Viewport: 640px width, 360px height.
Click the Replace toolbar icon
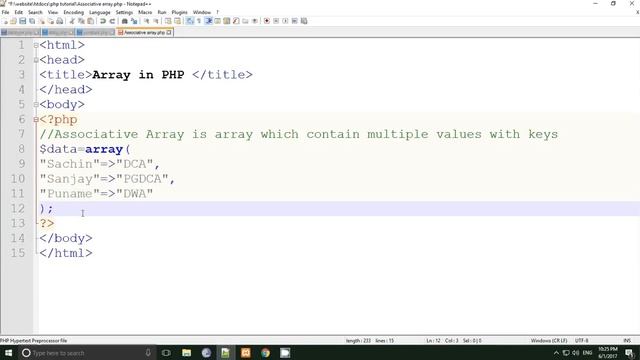point(134,21)
